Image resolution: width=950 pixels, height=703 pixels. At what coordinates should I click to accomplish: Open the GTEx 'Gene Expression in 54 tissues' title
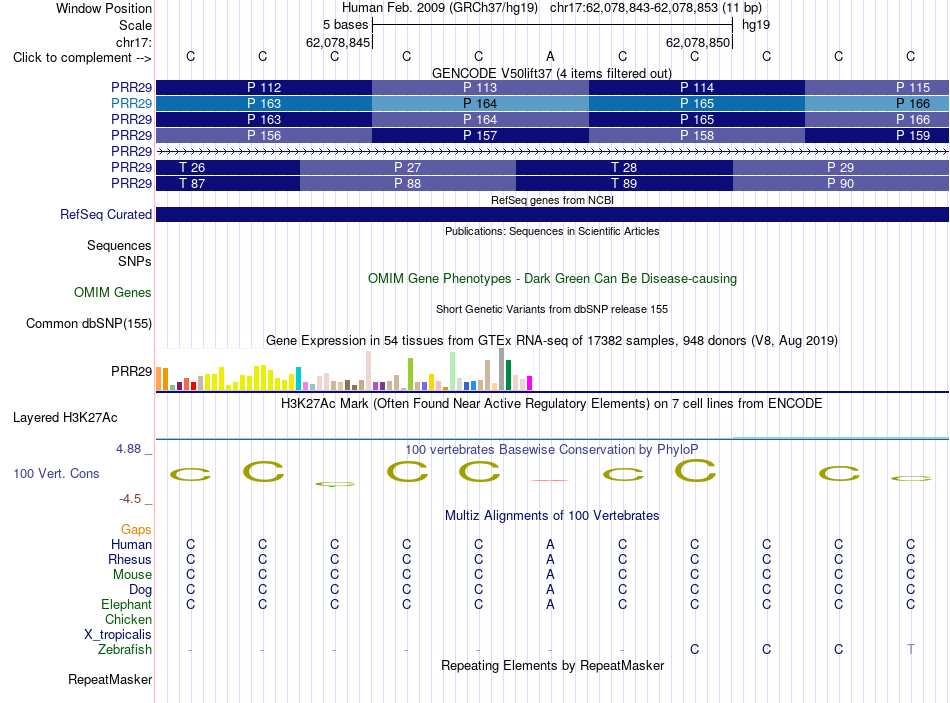point(552,341)
